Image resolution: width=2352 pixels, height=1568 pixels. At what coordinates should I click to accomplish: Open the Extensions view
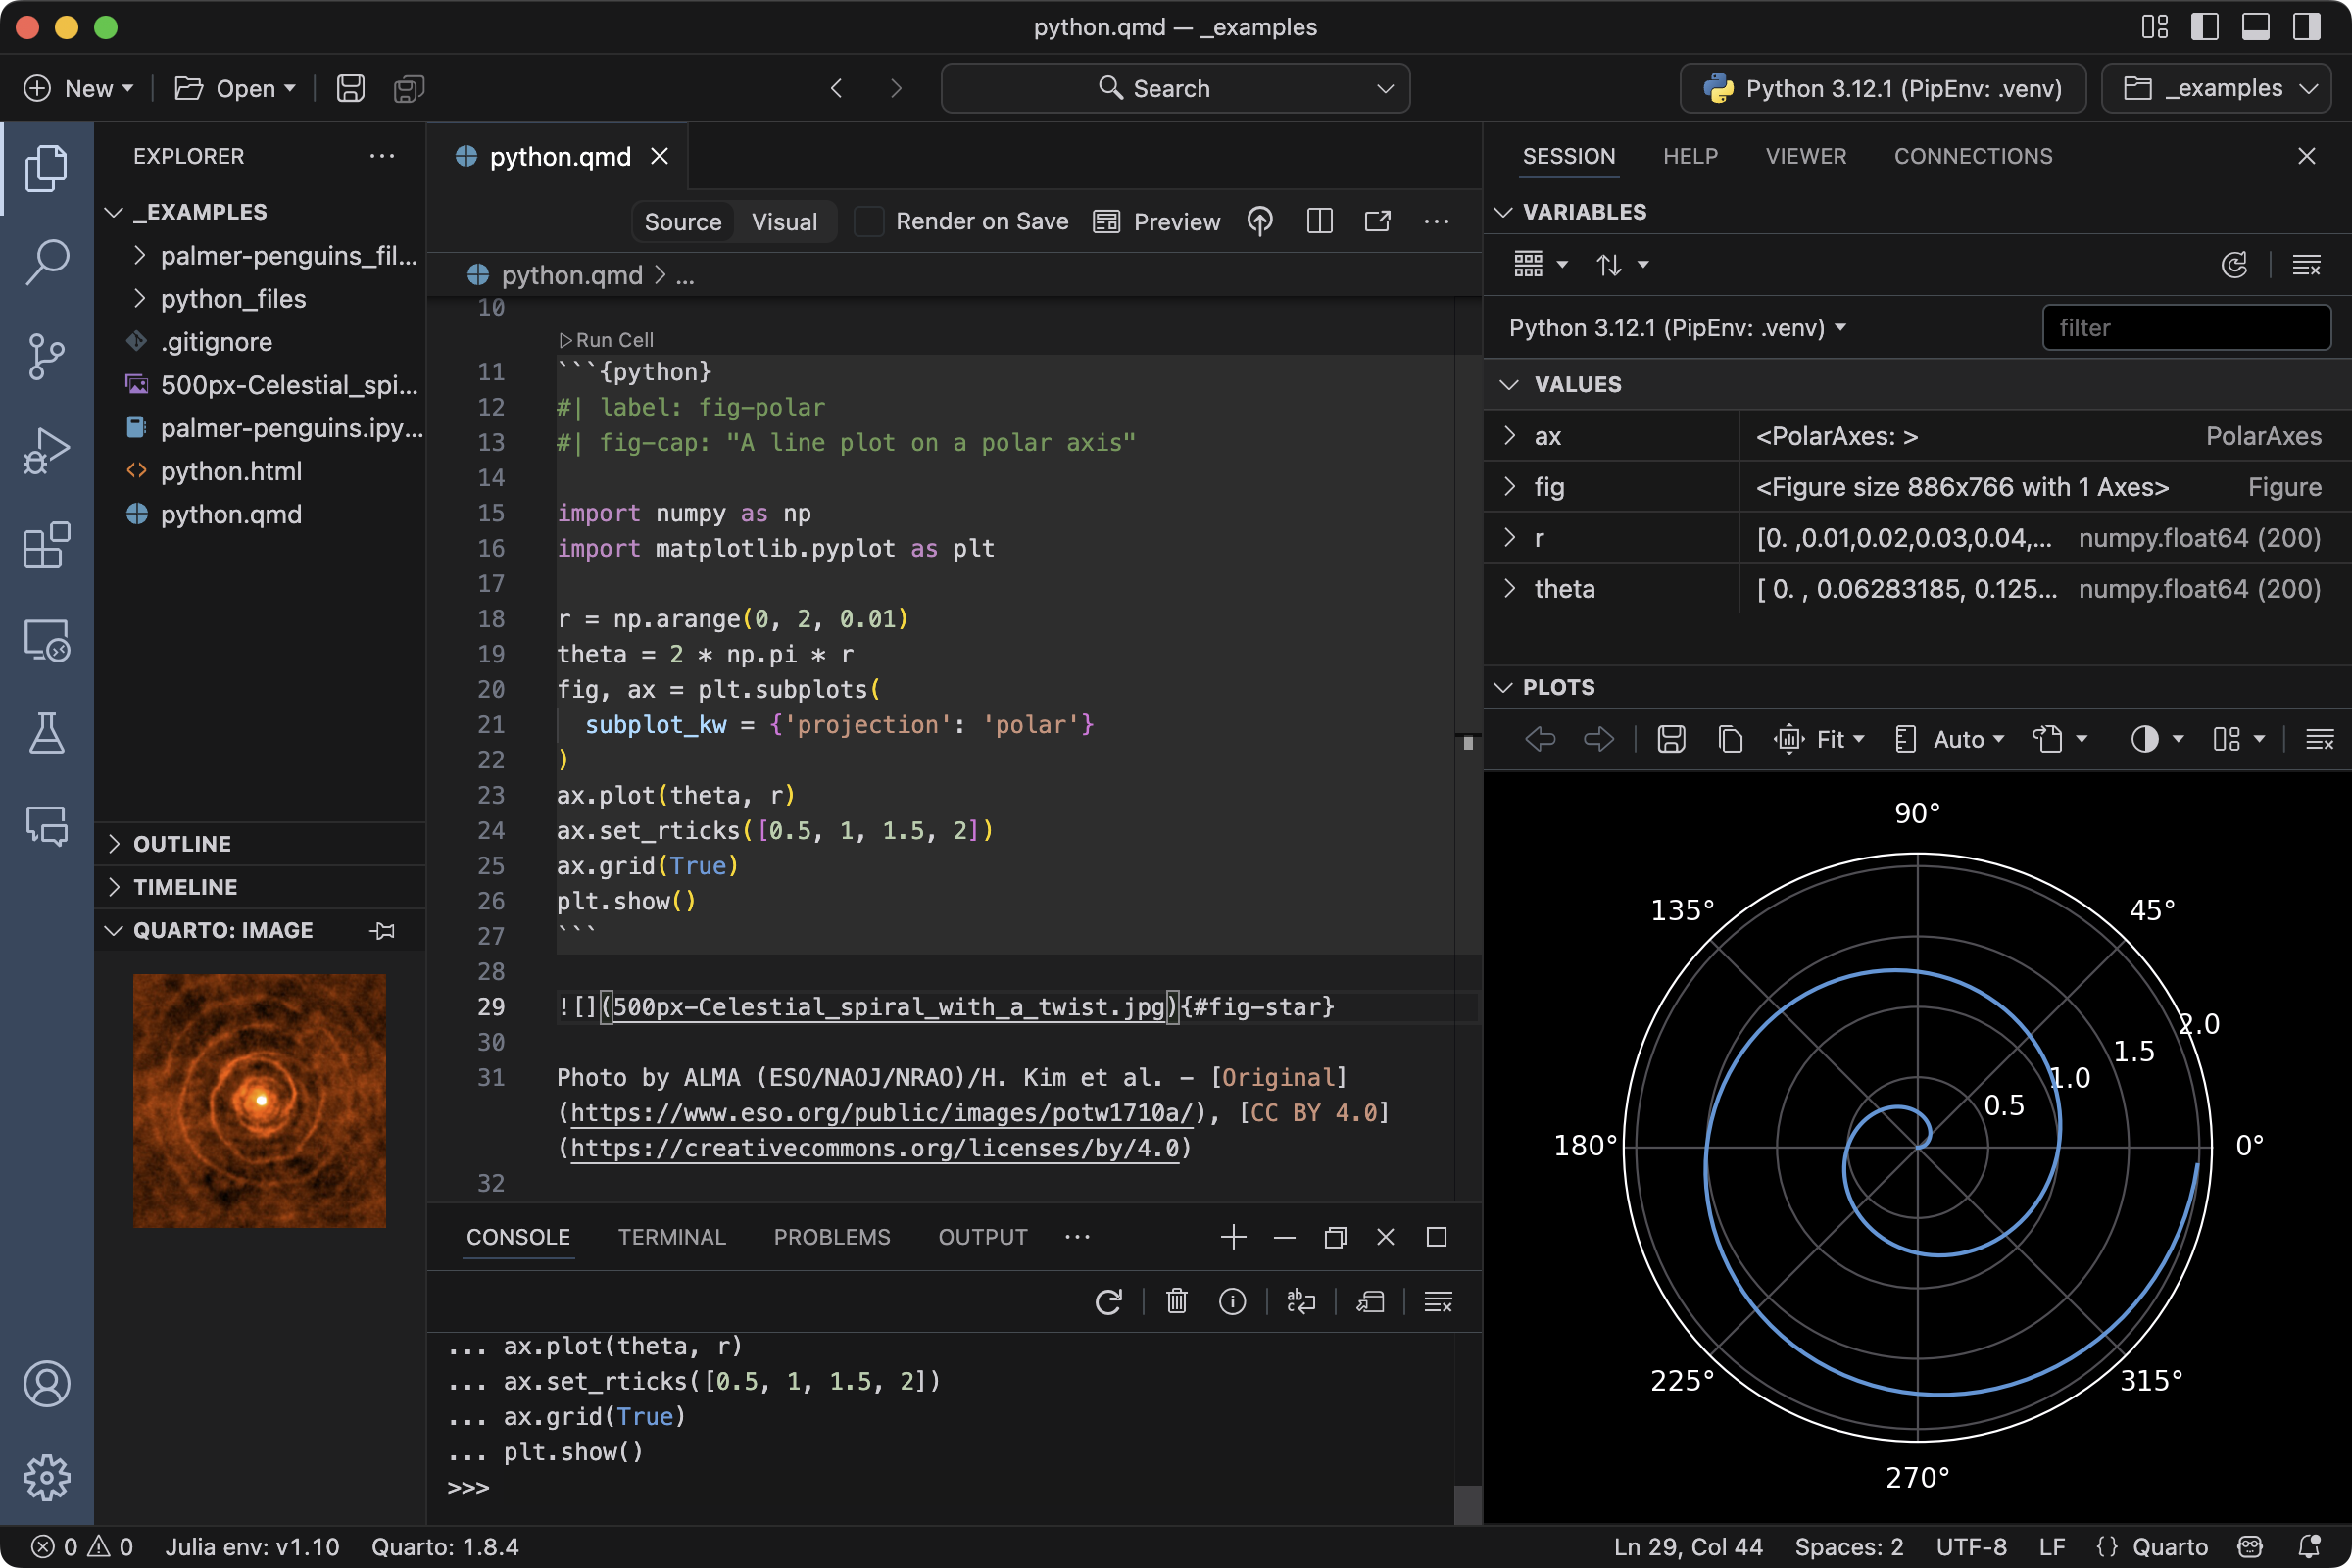click(46, 545)
